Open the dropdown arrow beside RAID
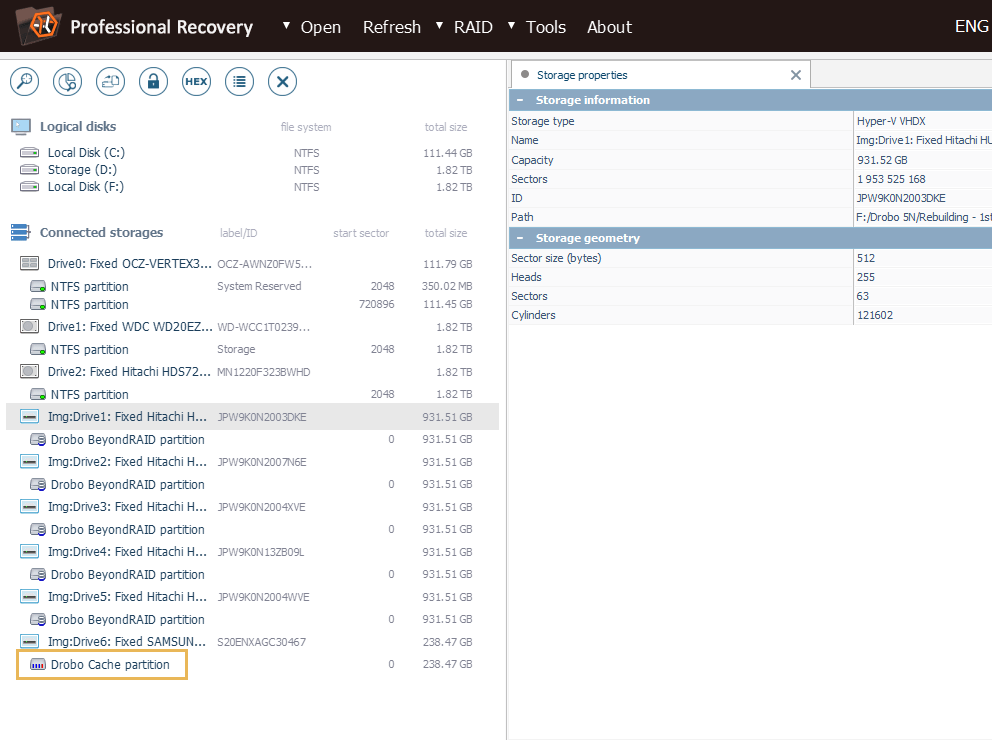Image resolution: width=992 pixels, height=740 pixels. point(439,26)
